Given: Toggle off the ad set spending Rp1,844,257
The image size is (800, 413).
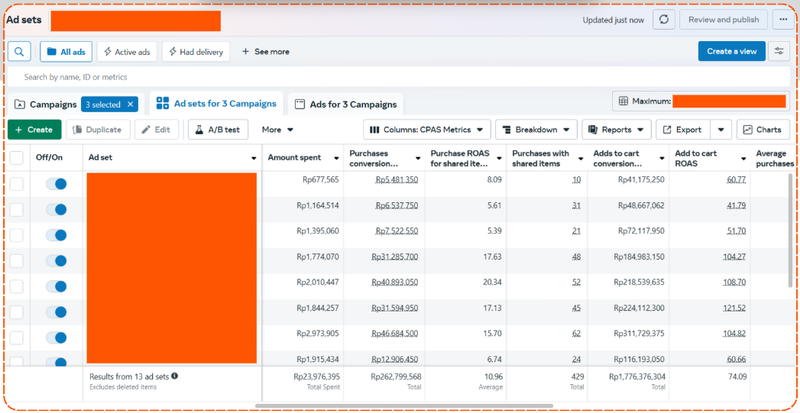Looking at the screenshot, I should 56,312.
